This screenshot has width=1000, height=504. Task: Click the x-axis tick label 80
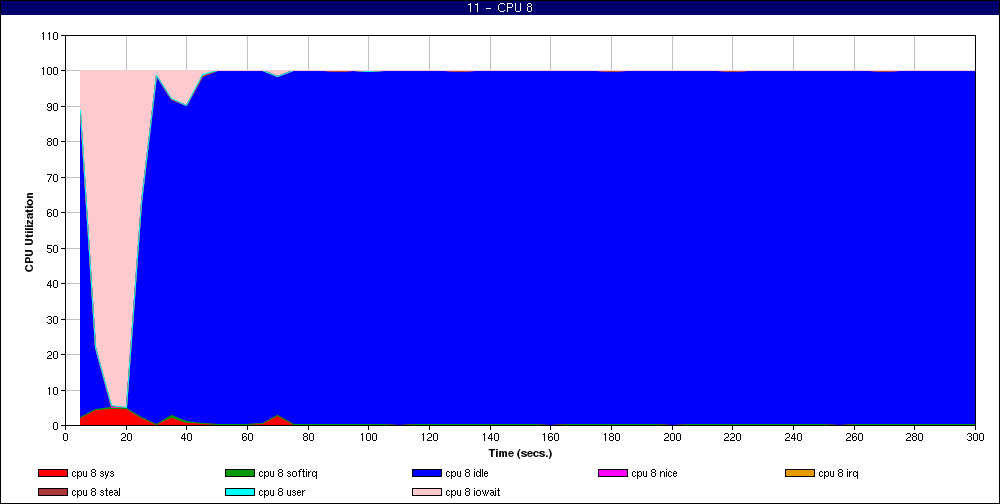coord(308,437)
